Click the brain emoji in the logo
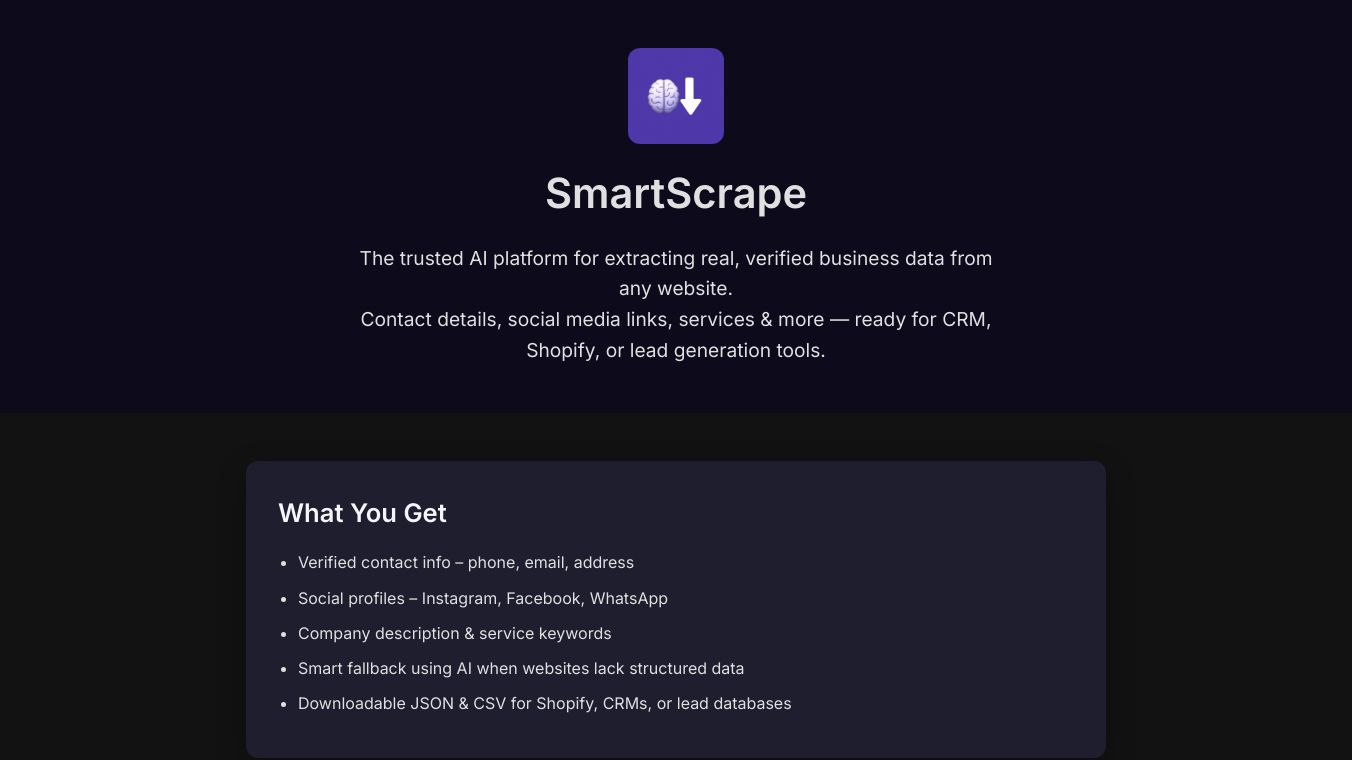 (662, 97)
